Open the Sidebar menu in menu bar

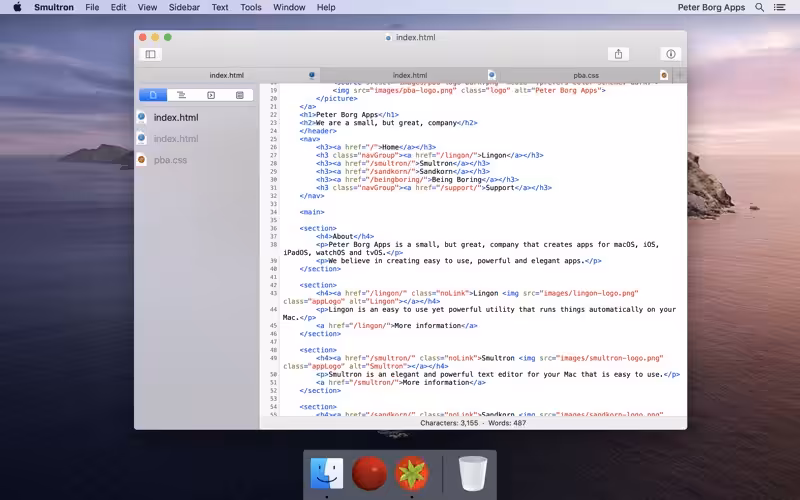tap(184, 7)
